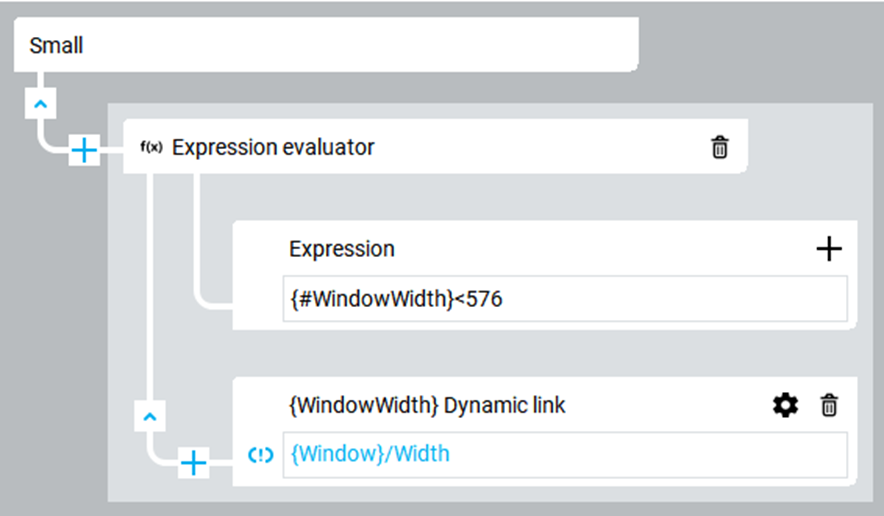
Task: Delete the {WindowWidth} Dynamic link entry
Action: [x=829, y=405]
